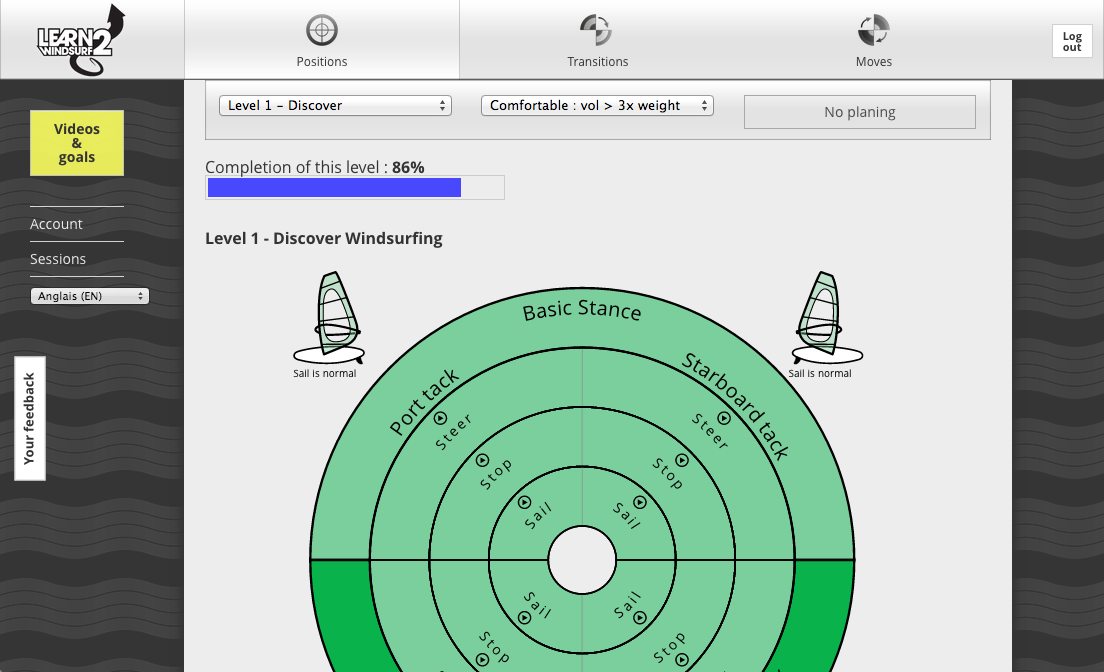Click the No planing button

pos(860,112)
